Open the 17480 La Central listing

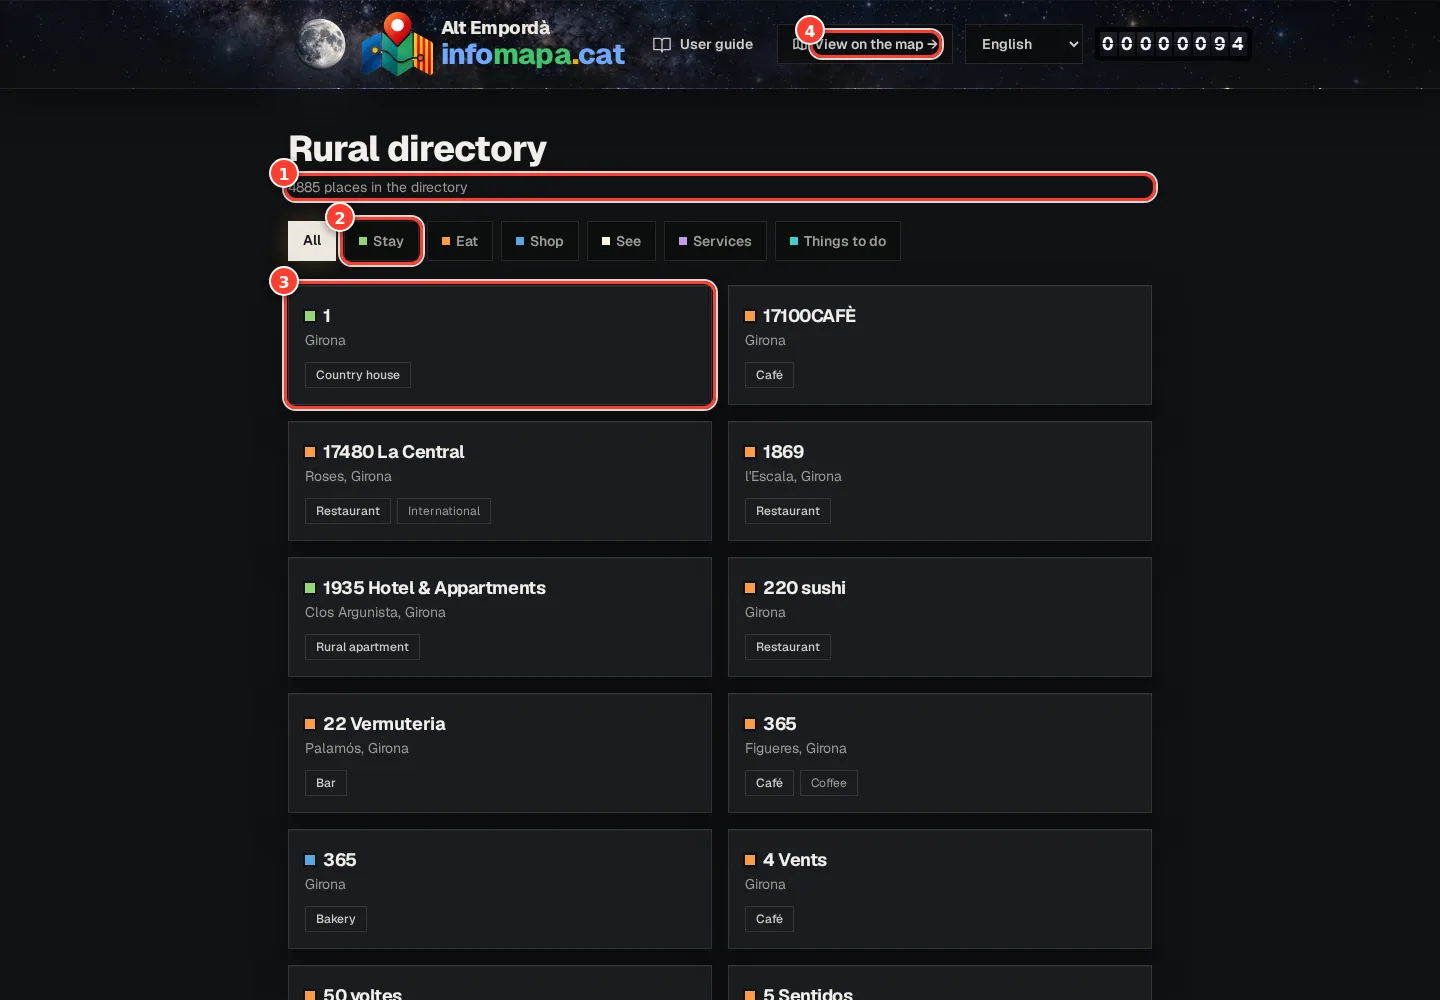tap(500, 481)
